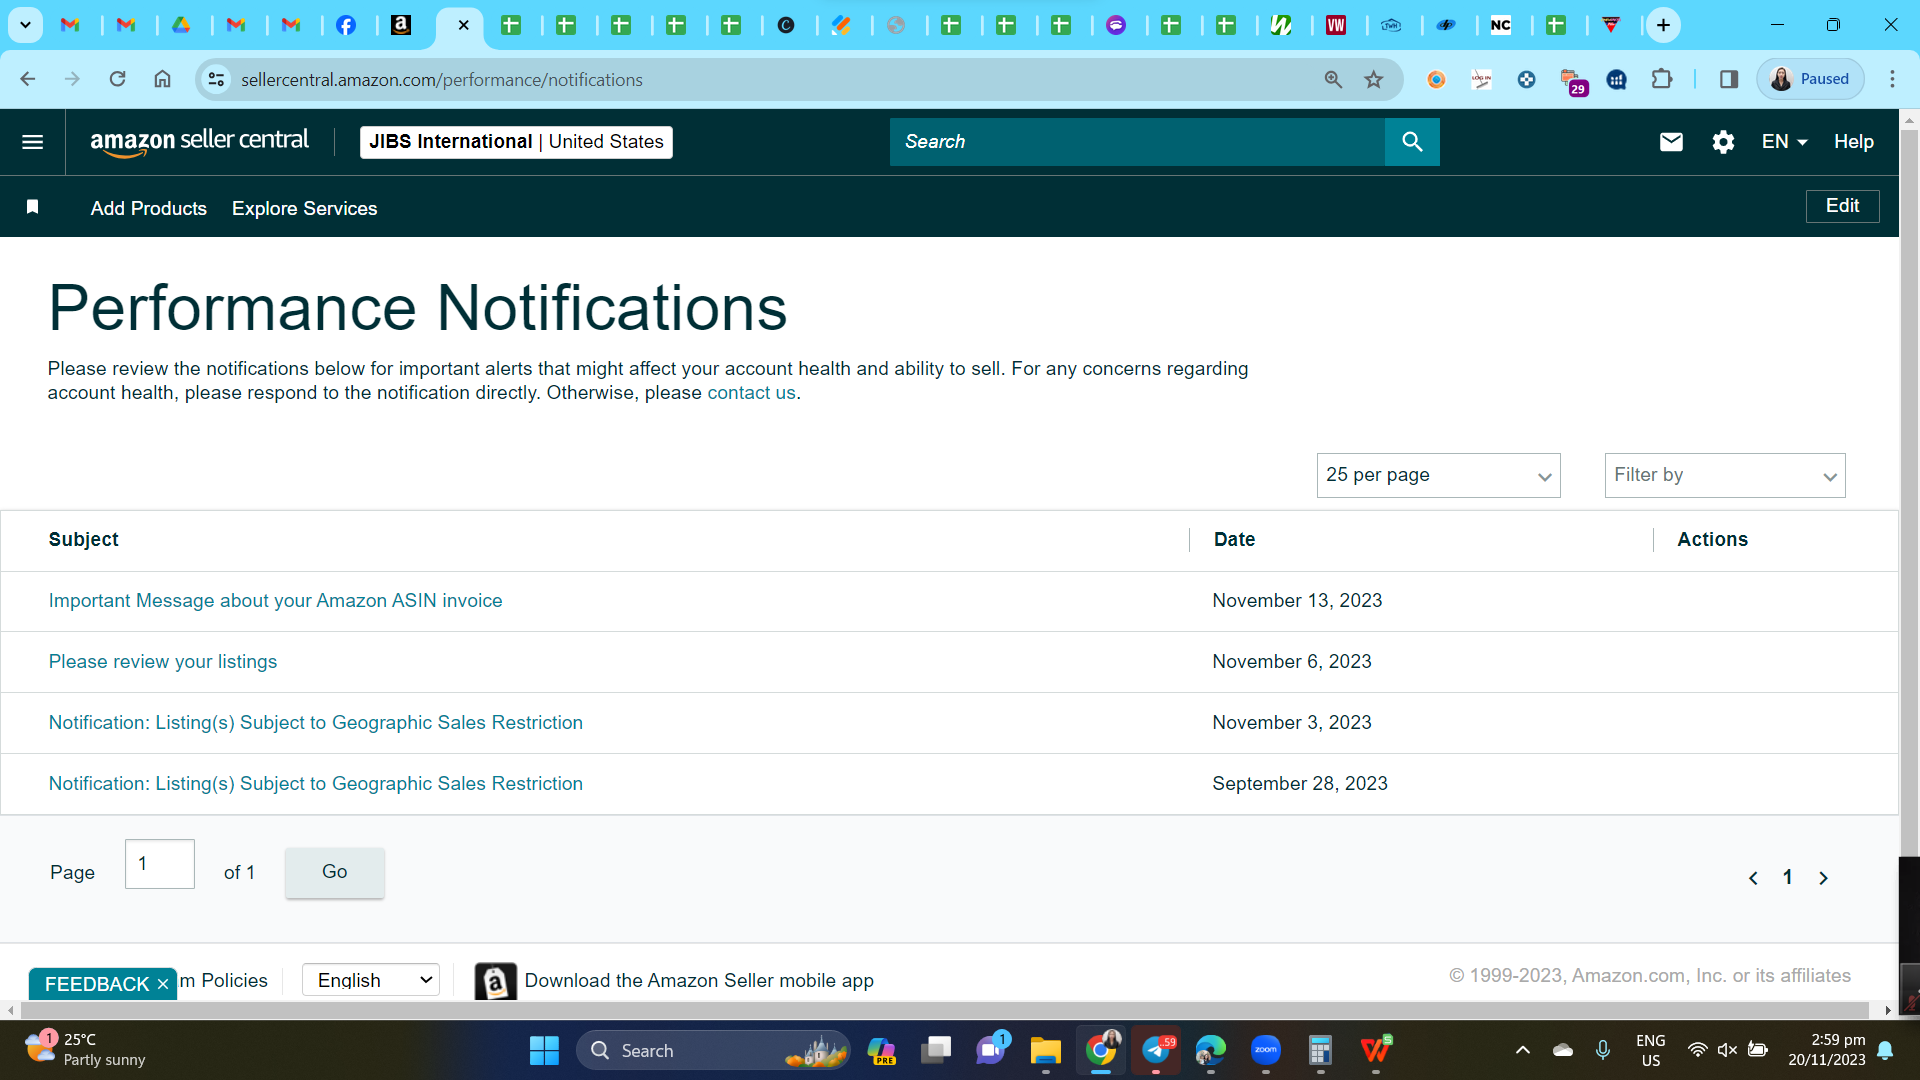Open the buyer messages envelope icon
Screen dimensions: 1920x1080
tap(1671, 142)
